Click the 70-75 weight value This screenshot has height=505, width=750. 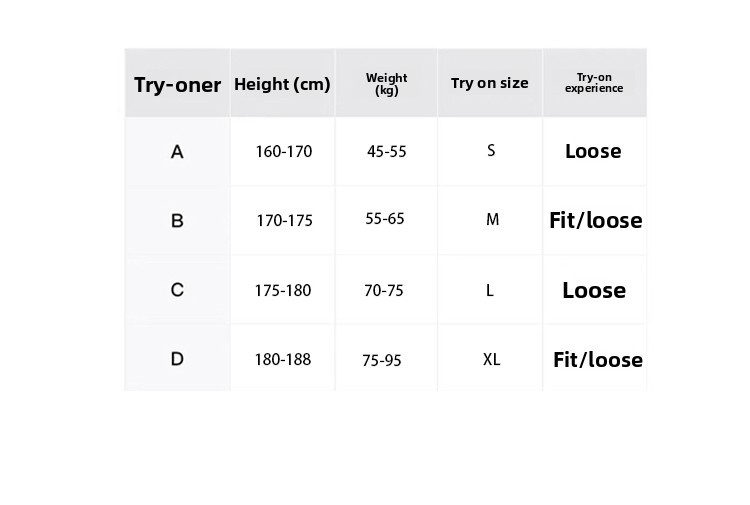(x=384, y=290)
